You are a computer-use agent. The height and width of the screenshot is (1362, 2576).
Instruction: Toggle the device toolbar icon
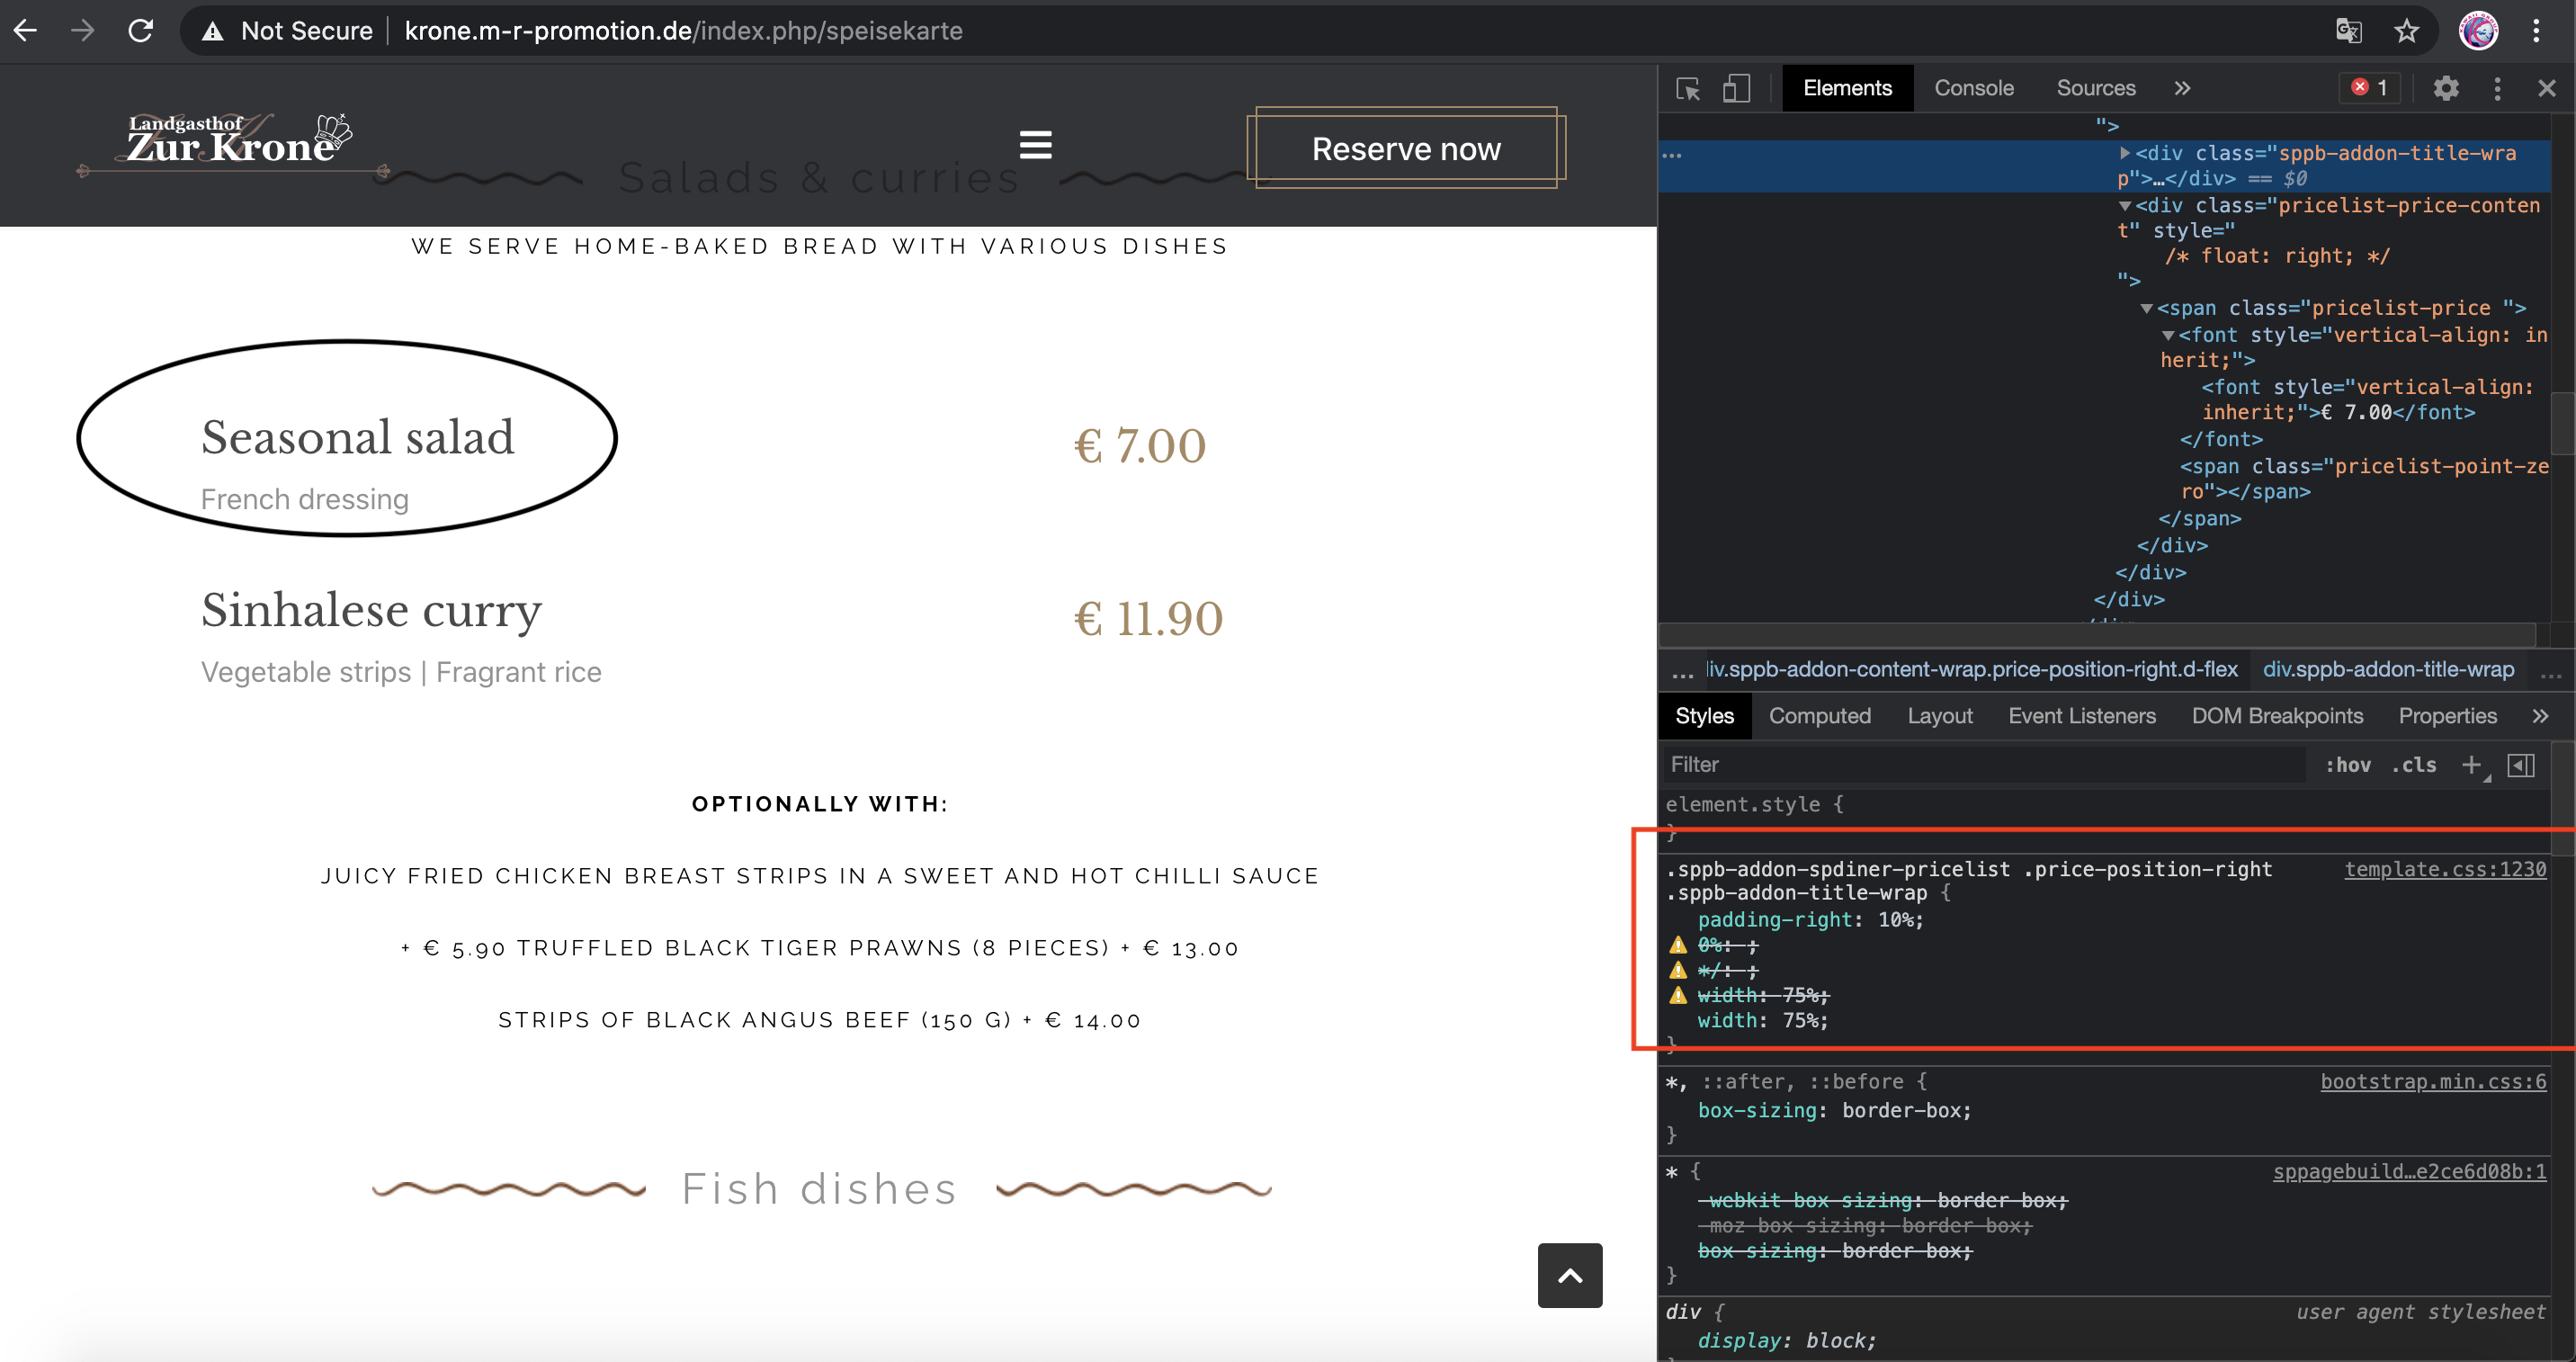point(1736,89)
